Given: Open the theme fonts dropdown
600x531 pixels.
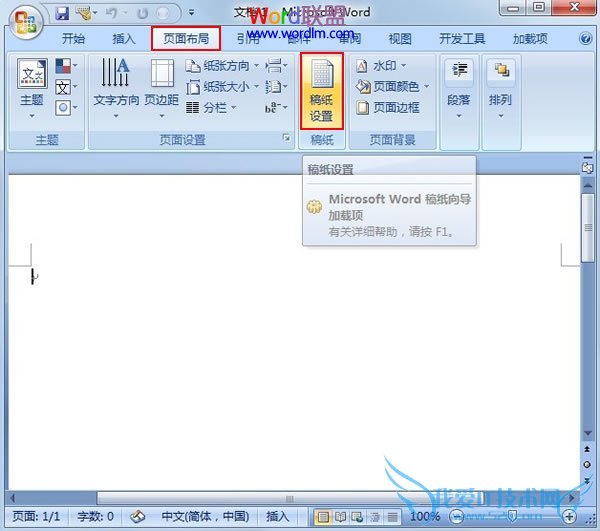Looking at the screenshot, I should (66, 87).
